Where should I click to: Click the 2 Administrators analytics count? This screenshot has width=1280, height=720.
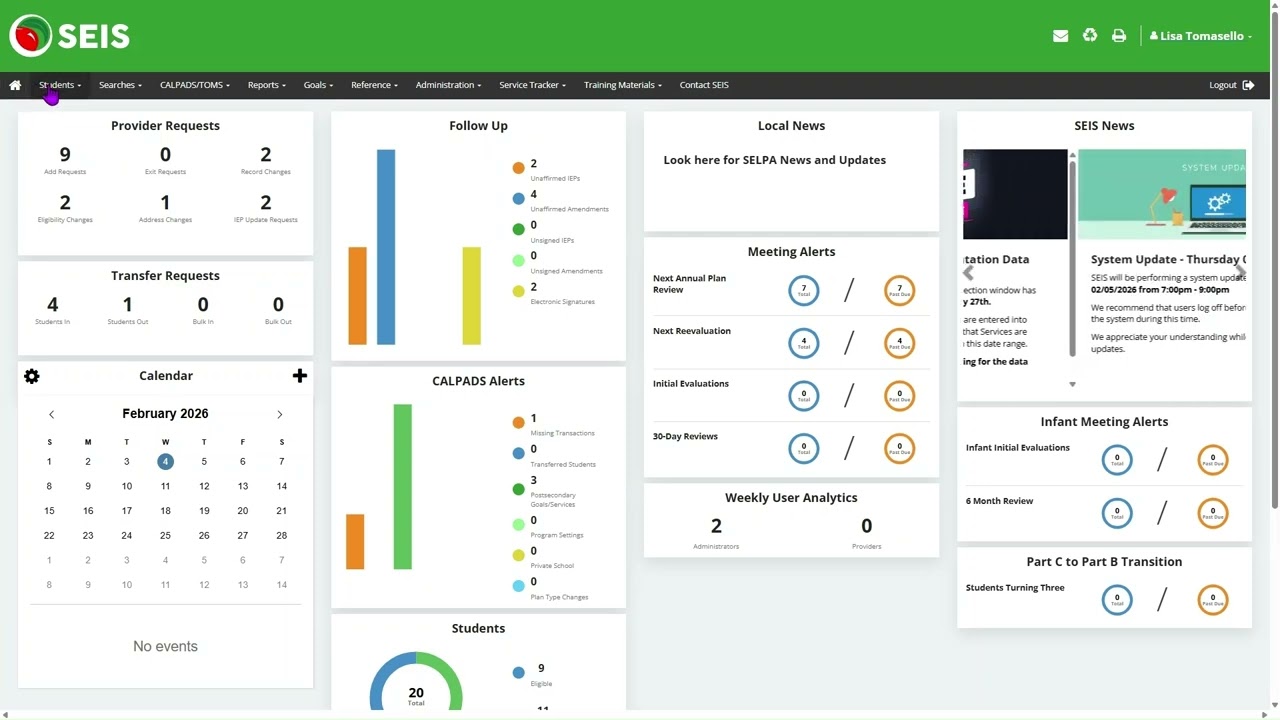point(716,526)
